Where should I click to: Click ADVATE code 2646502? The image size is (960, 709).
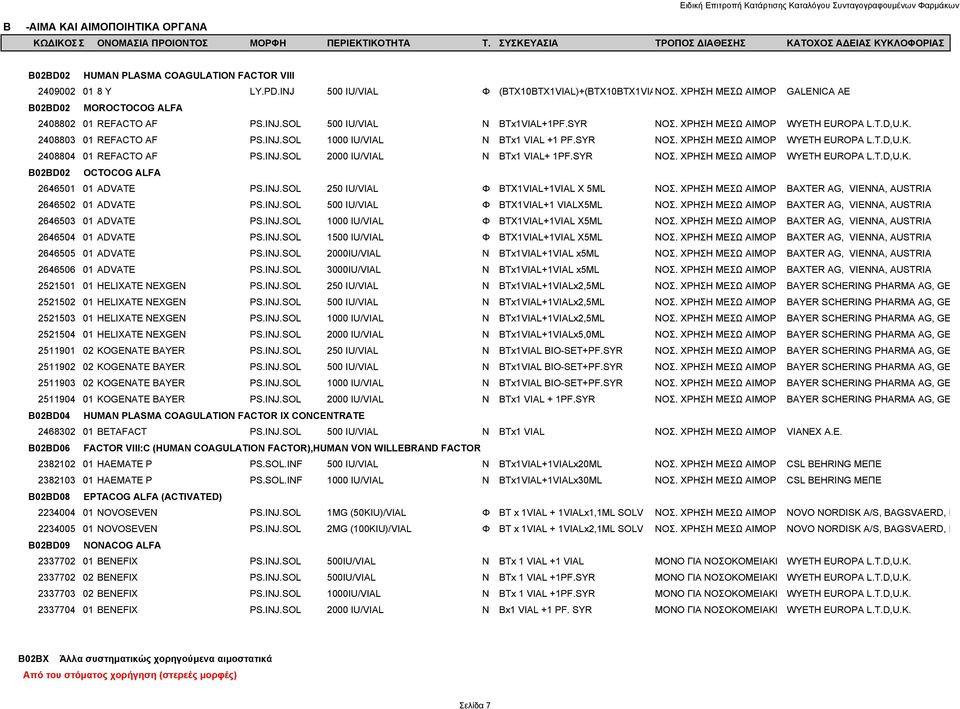point(56,205)
